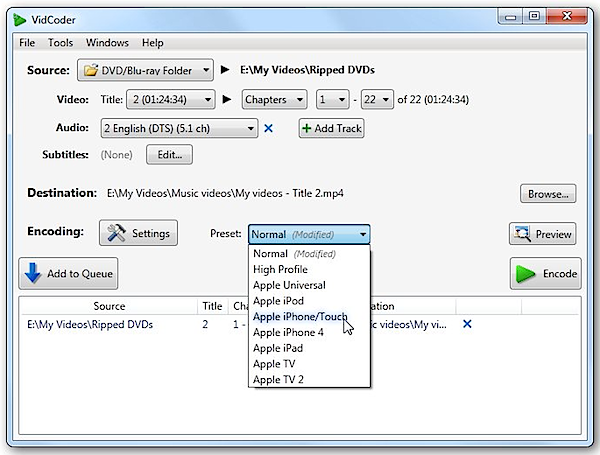
Task: Select the Apple iPhone/Touch preset
Action: tap(309, 316)
